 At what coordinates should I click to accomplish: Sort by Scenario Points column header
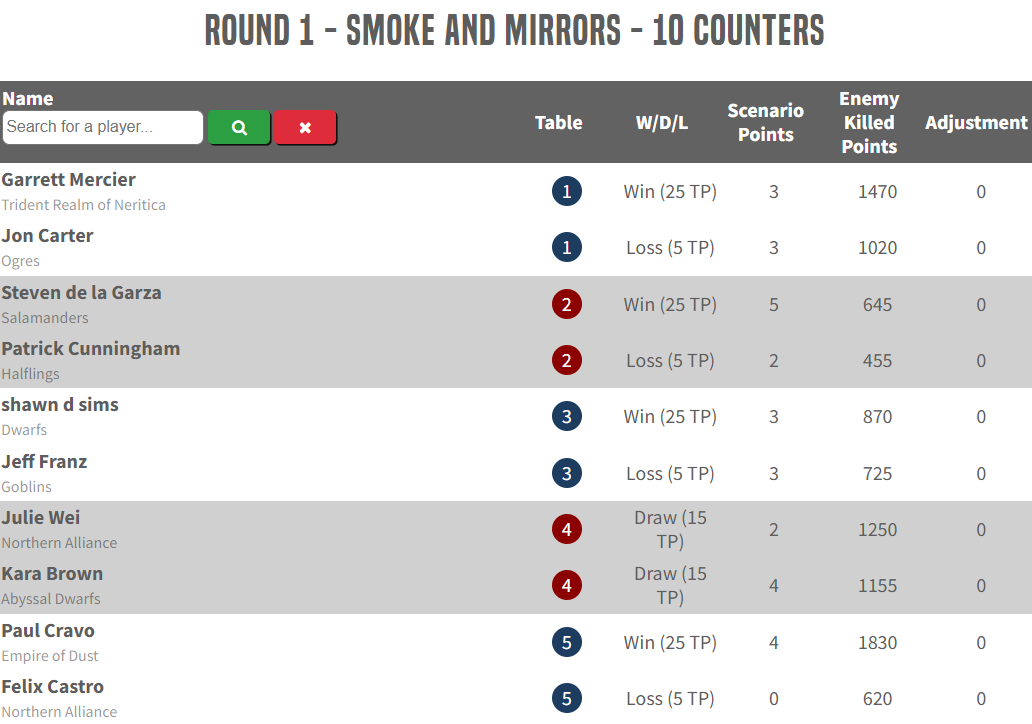click(x=765, y=122)
